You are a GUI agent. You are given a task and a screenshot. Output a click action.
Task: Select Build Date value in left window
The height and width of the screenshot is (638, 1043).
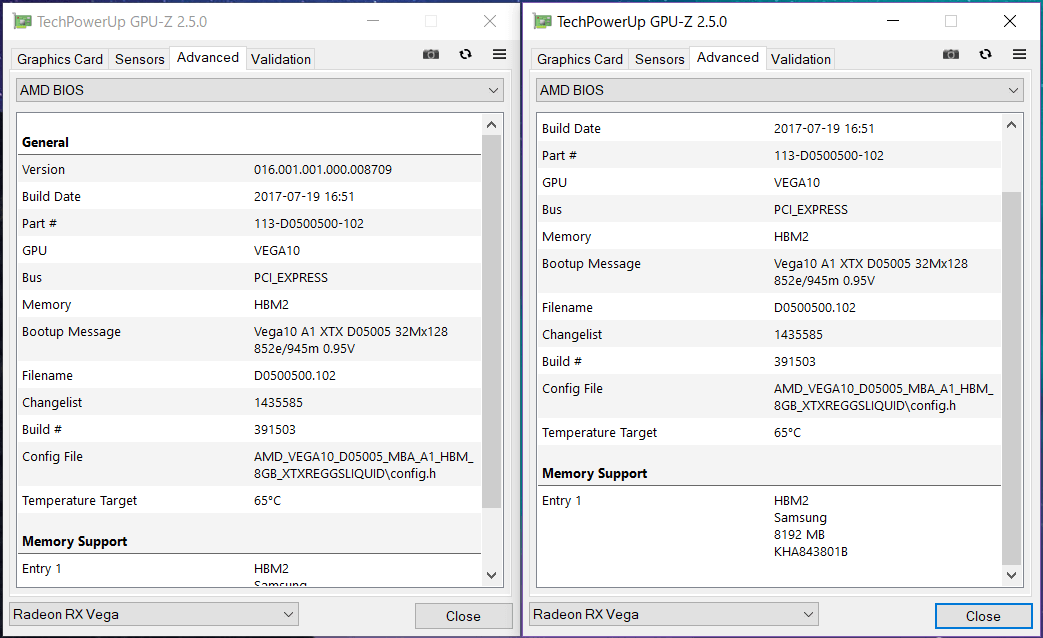click(304, 197)
